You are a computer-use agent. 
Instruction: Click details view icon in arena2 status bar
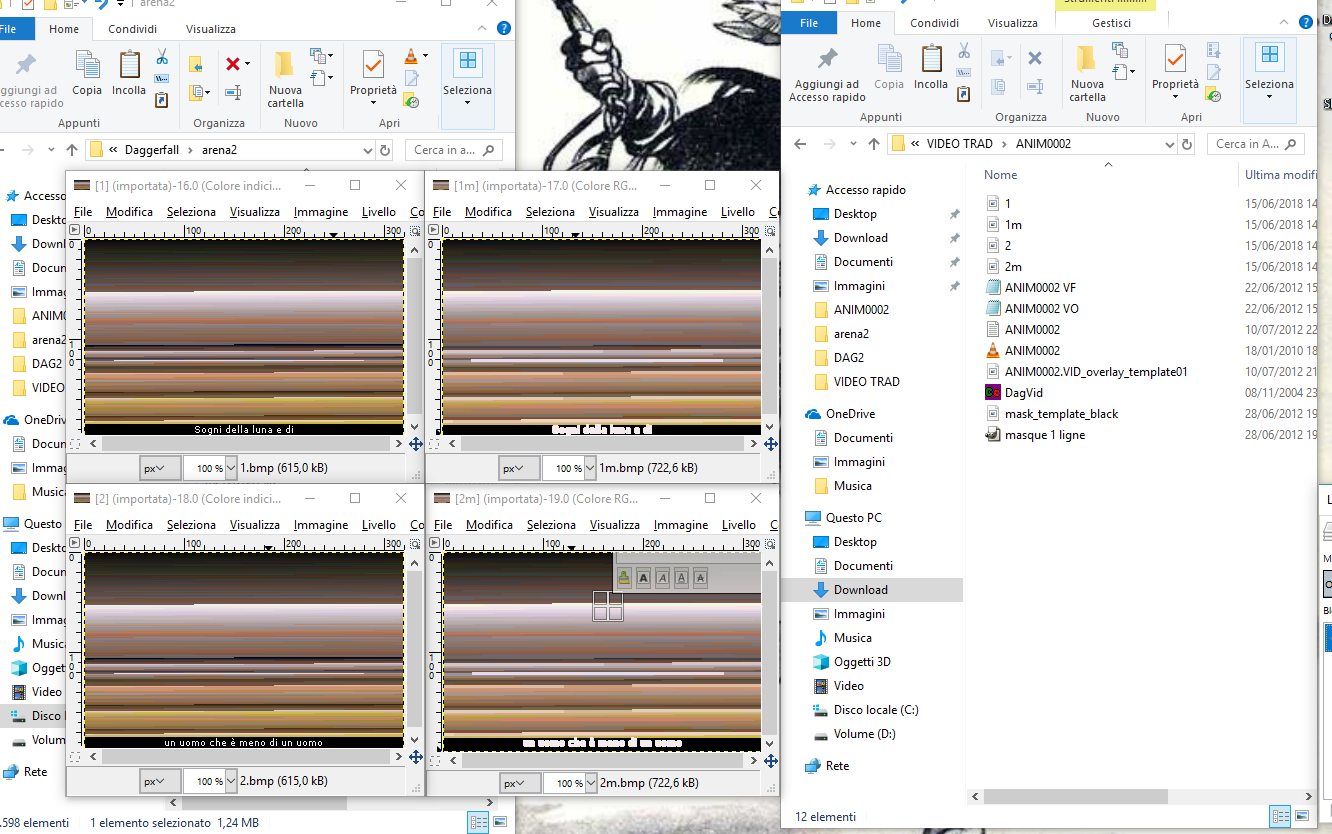tap(479, 822)
